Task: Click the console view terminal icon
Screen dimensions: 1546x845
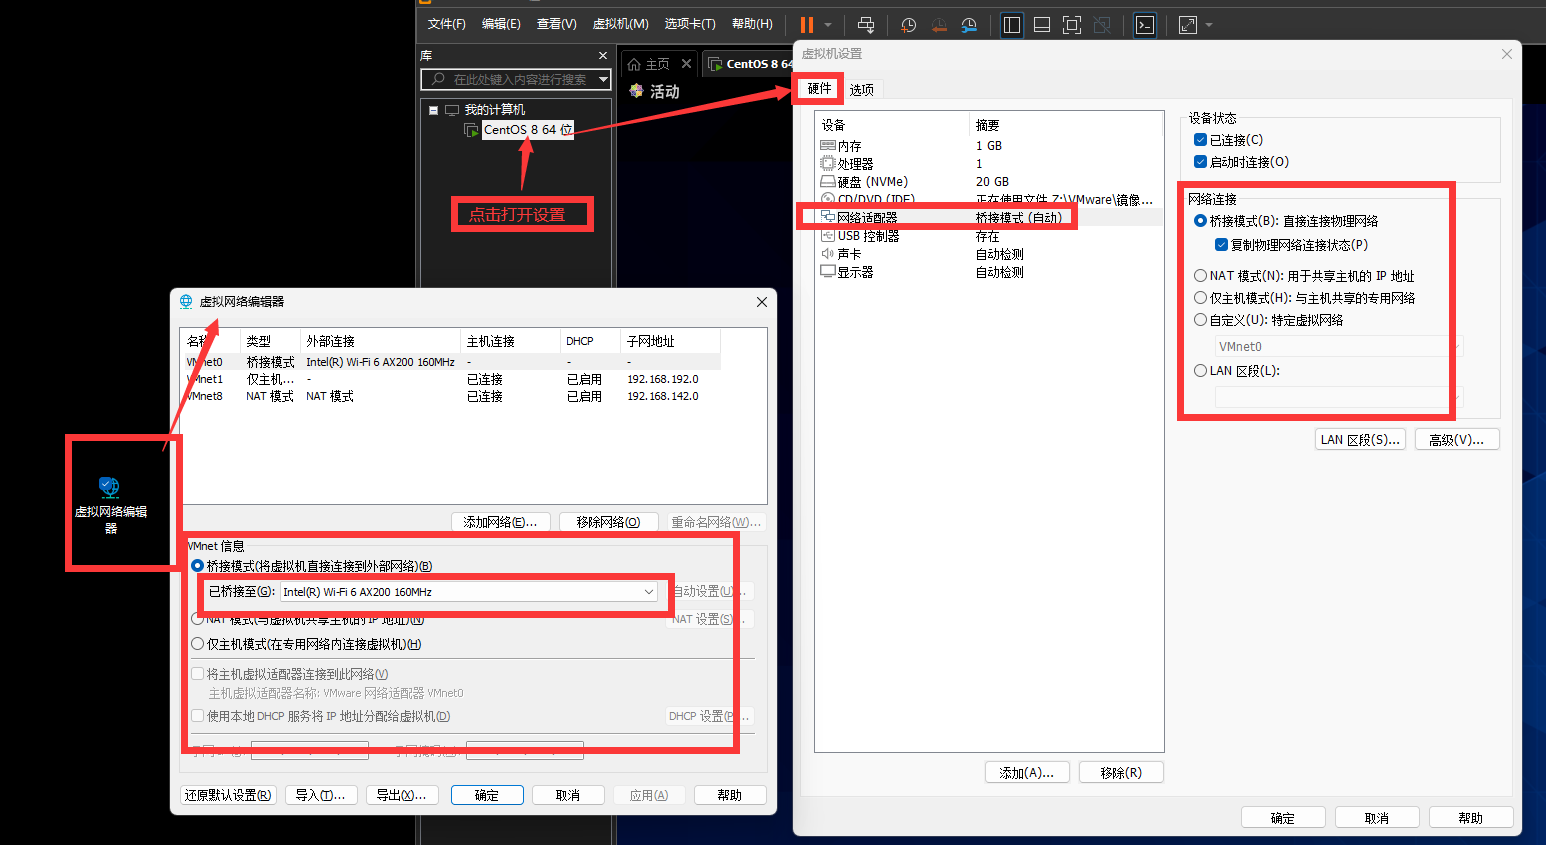Action: tap(1145, 25)
